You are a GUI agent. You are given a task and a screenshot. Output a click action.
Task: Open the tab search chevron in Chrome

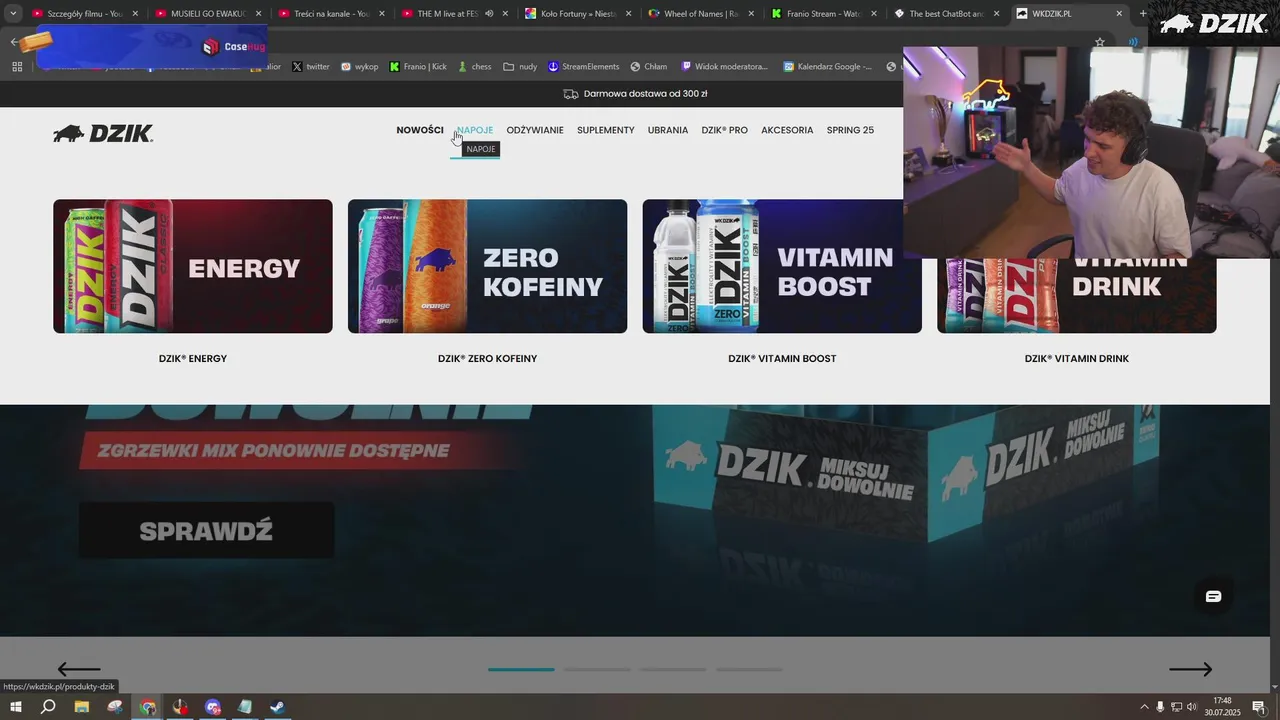click(13, 14)
